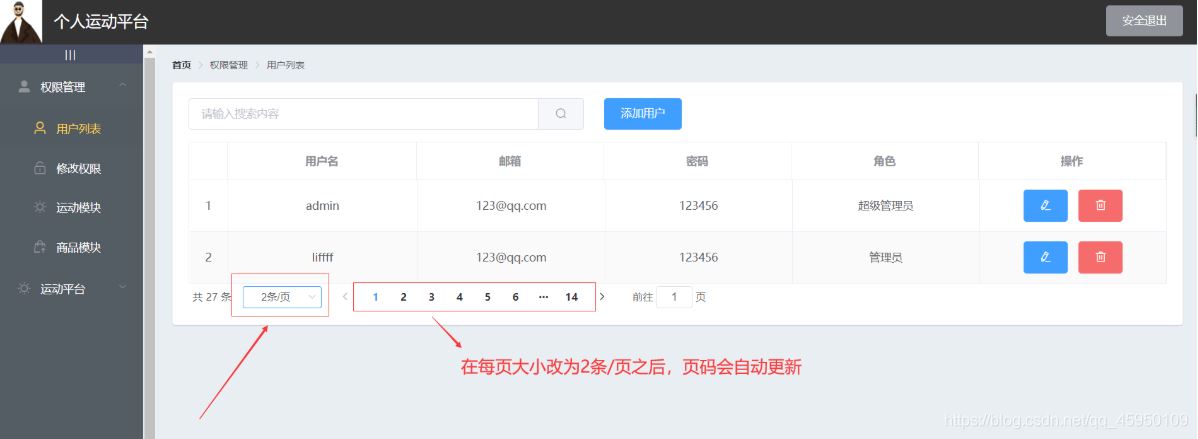
Task: Click the 共 27 条 total count text
Action: (212, 297)
